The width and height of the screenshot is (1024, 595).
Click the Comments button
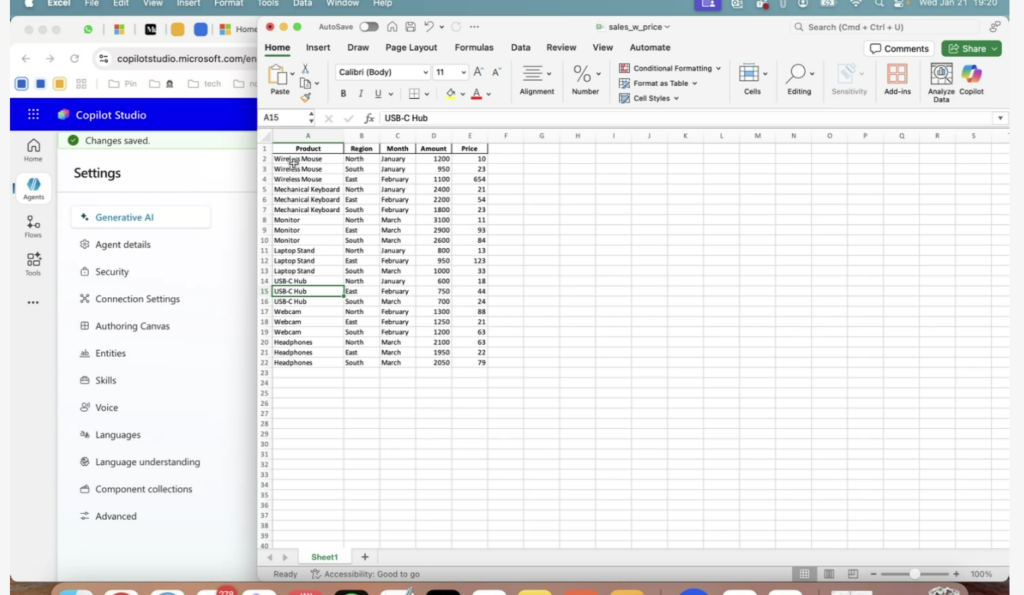pyautogui.click(x=899, y=48)
